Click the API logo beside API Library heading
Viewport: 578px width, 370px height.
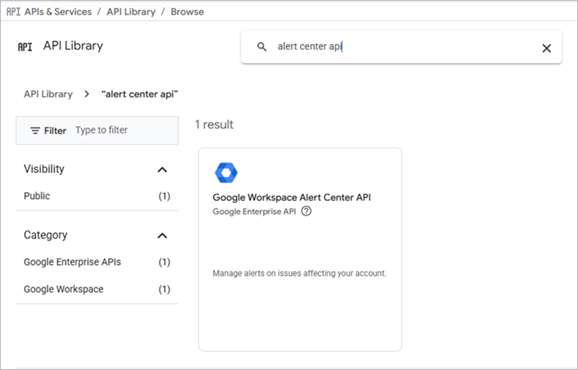point(25,47)
